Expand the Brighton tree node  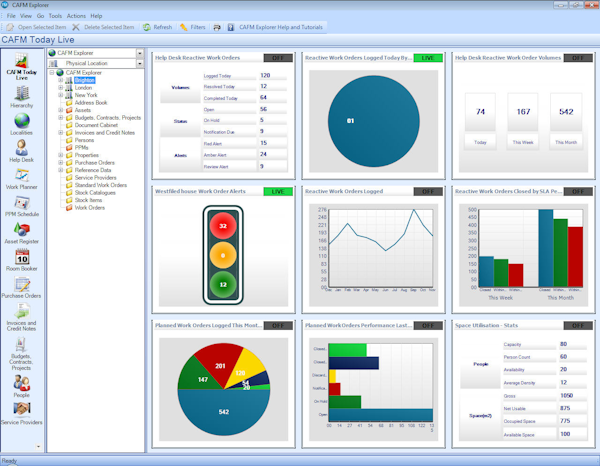(x=60, y=80)
